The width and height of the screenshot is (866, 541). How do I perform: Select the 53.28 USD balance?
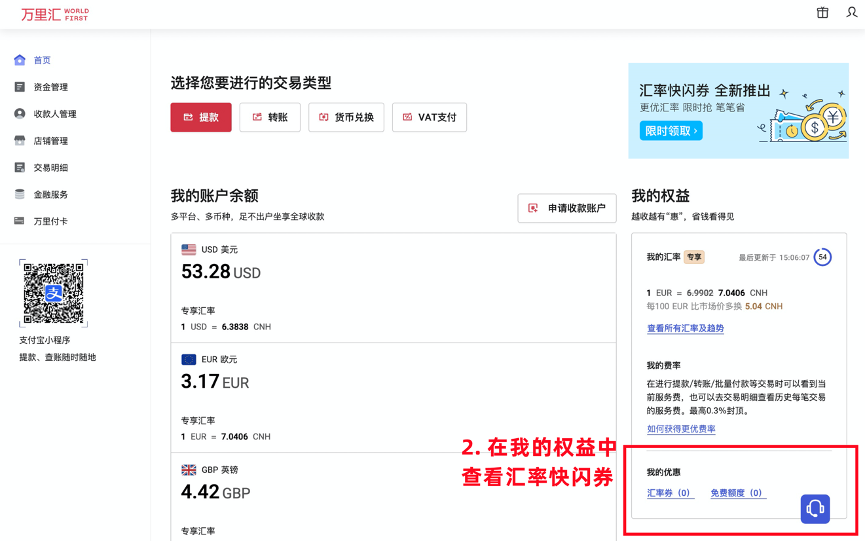(x=221, y=272)
